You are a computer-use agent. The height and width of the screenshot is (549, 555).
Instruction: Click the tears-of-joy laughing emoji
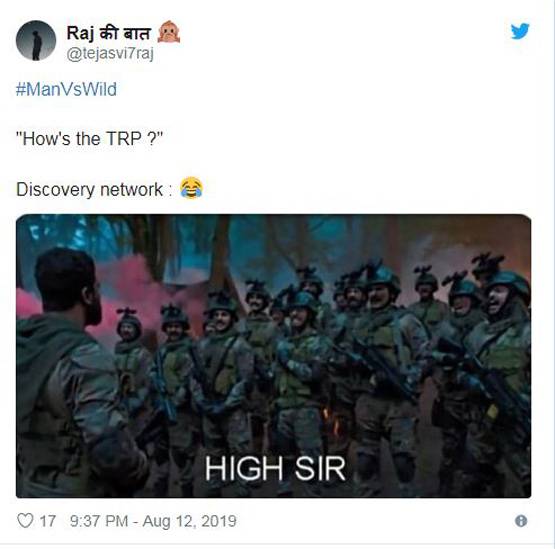click(191, 188)
